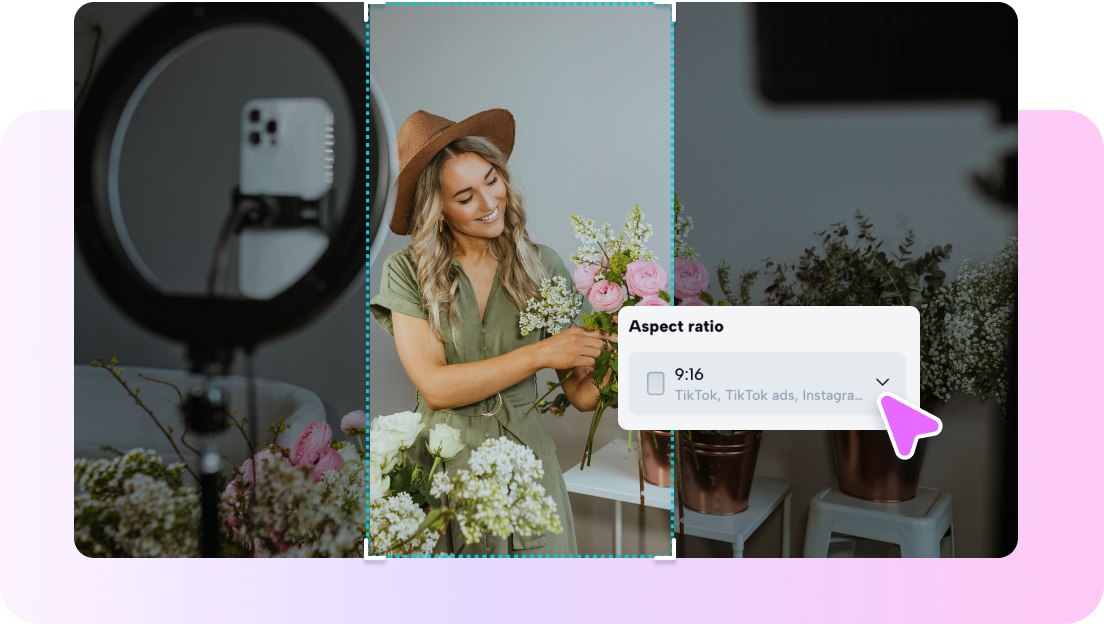
Task: Open the aspect ratio dropdown chevron
Action: pos(883,382)
